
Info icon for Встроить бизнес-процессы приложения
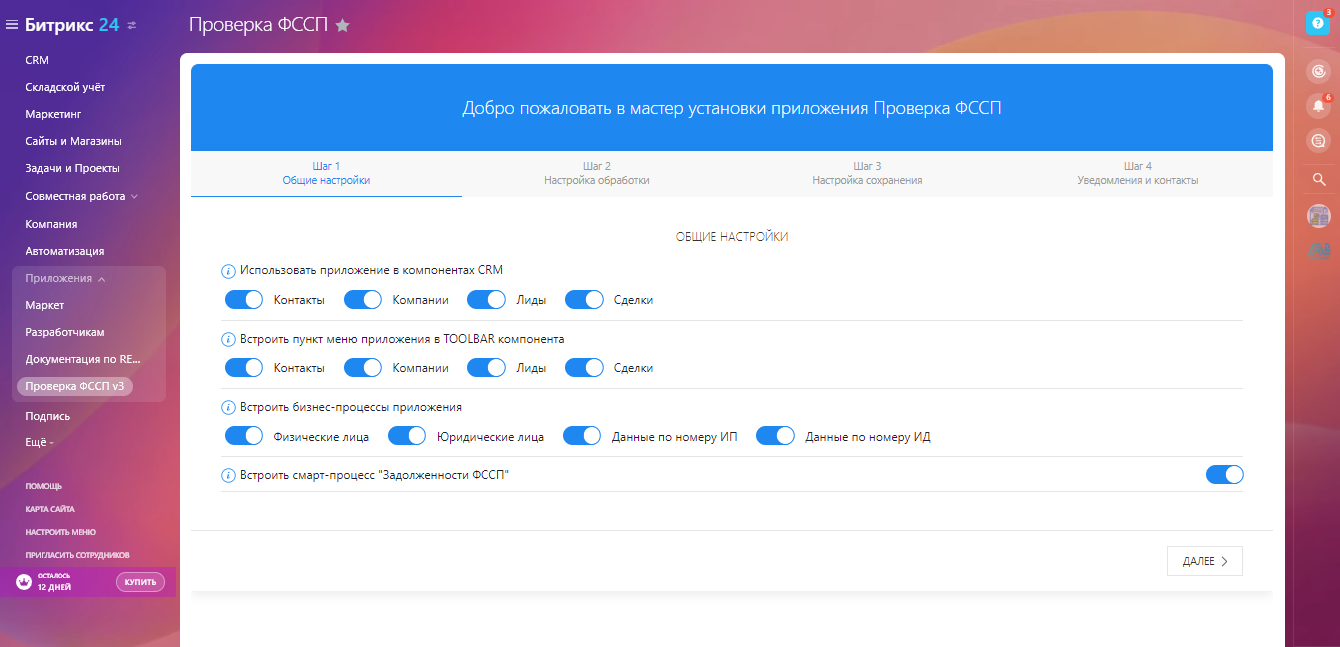point(227,407)
